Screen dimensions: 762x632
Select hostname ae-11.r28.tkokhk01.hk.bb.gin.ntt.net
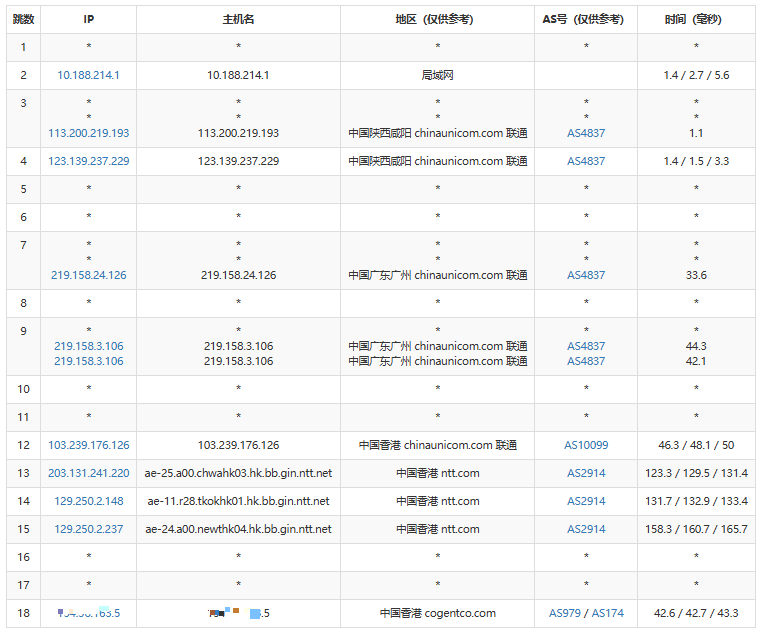pyautogui.click(x=238, y=501)
